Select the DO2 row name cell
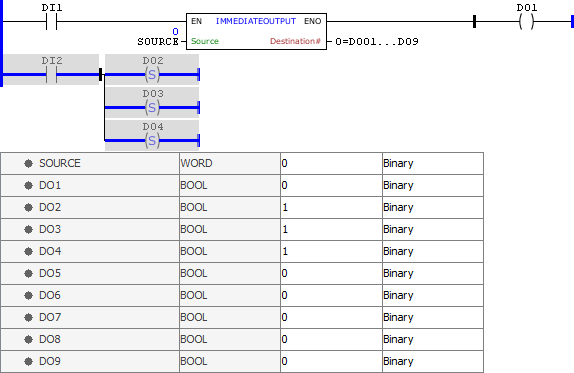This screenshot has width=574, height=373. pos(90,207)
